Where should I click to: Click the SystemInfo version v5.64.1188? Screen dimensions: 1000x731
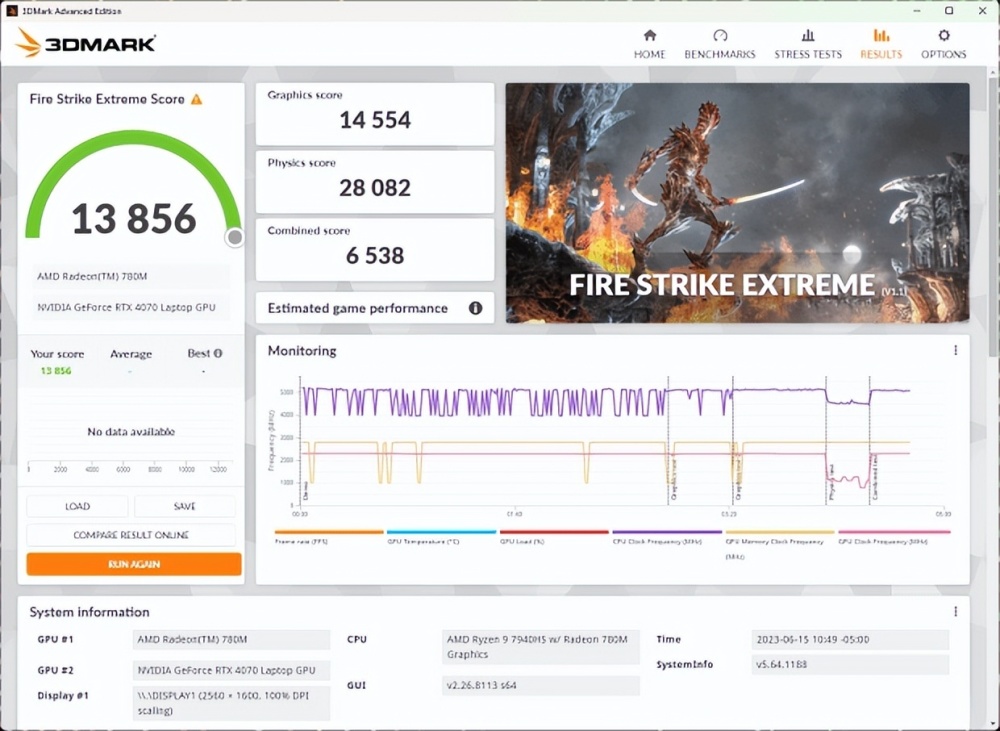pos(850,665)
